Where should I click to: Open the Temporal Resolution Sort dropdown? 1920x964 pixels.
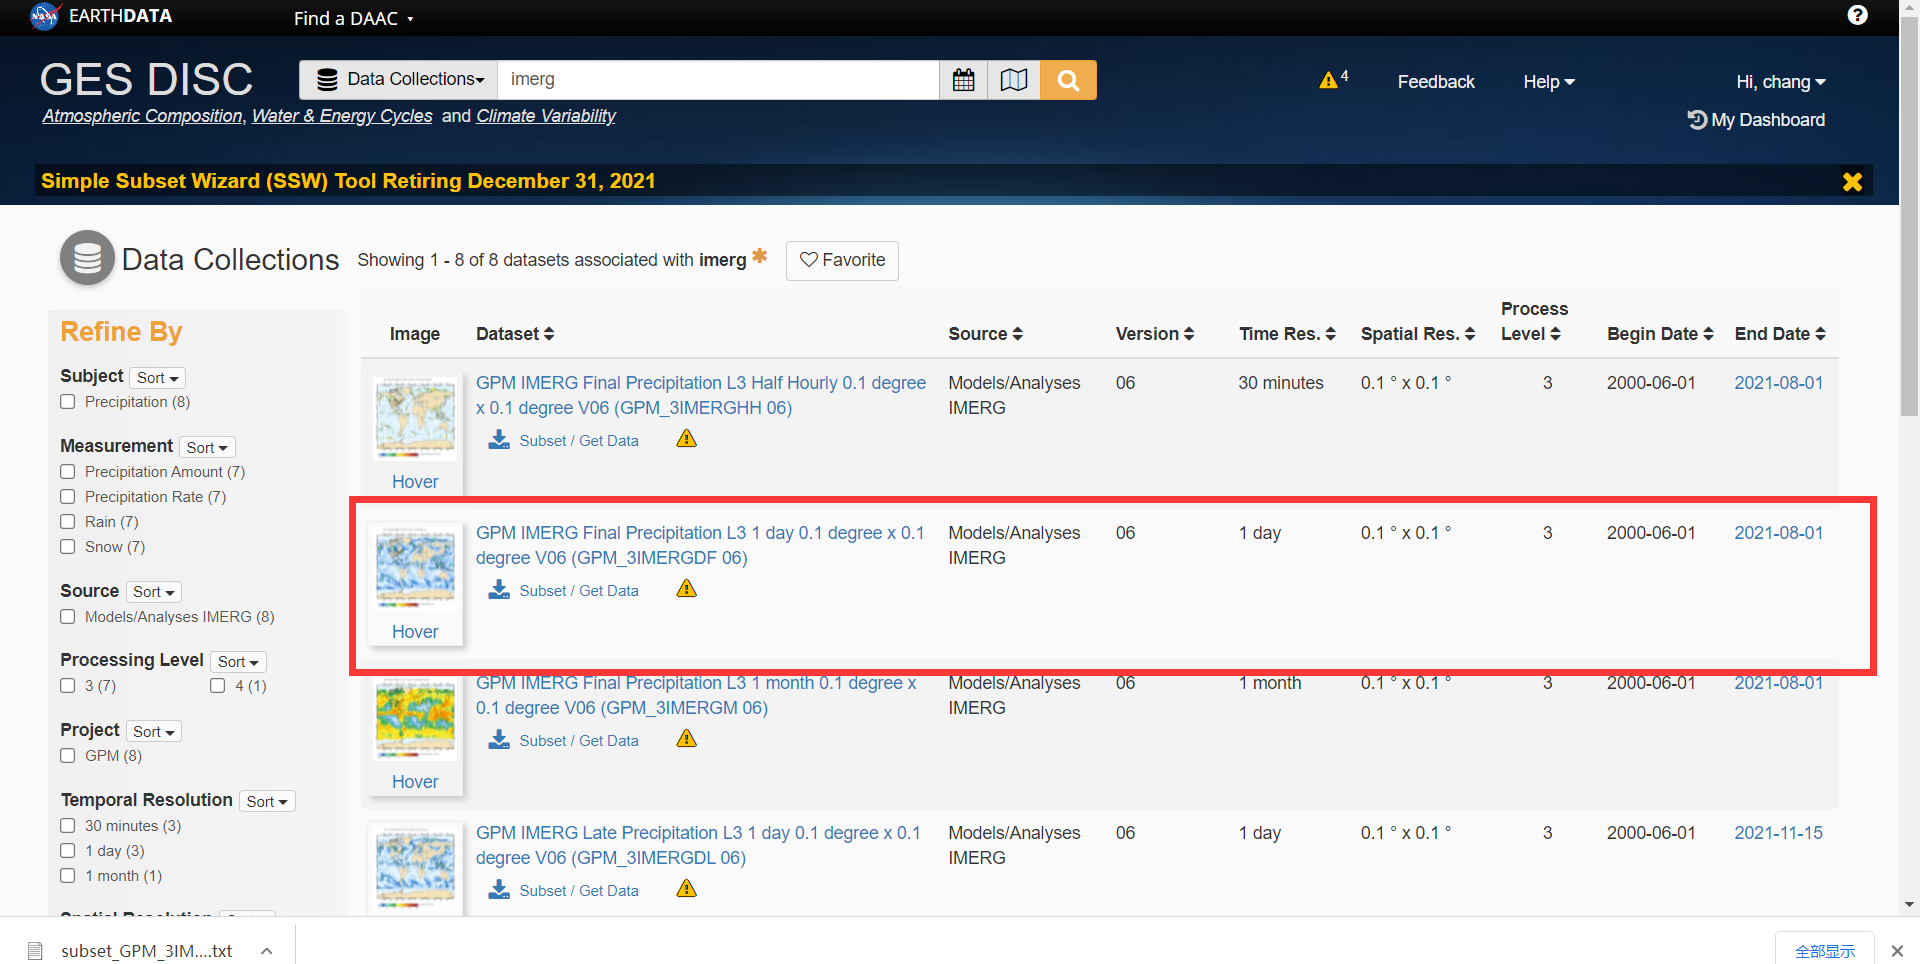coord(268,802)
